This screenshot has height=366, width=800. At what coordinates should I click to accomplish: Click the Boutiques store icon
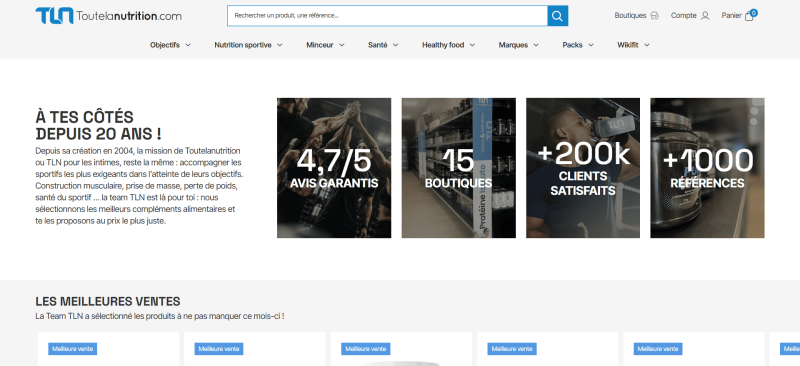tap(655, 16)
